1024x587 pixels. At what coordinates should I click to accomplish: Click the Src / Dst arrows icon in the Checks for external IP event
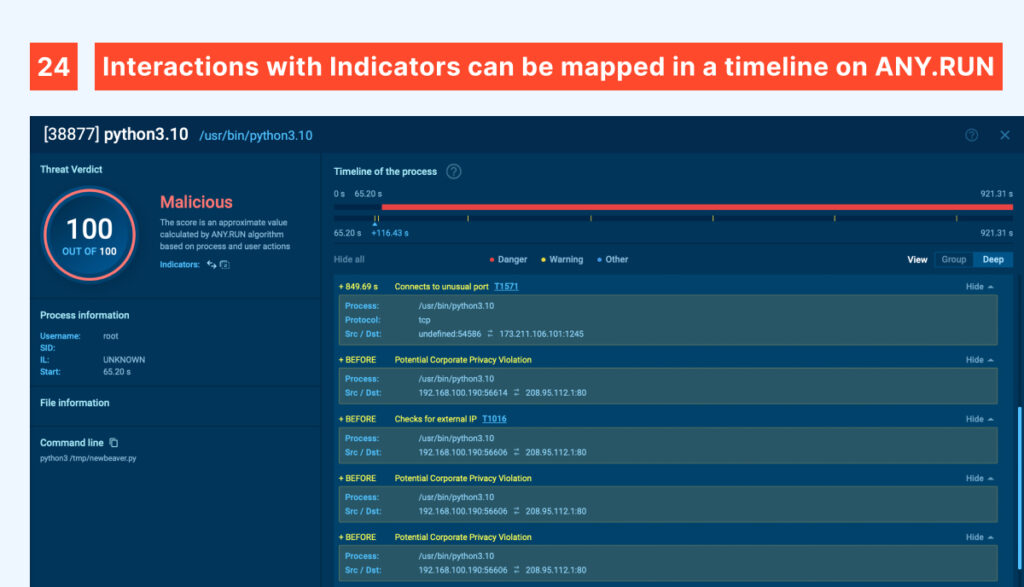point(516,452)
